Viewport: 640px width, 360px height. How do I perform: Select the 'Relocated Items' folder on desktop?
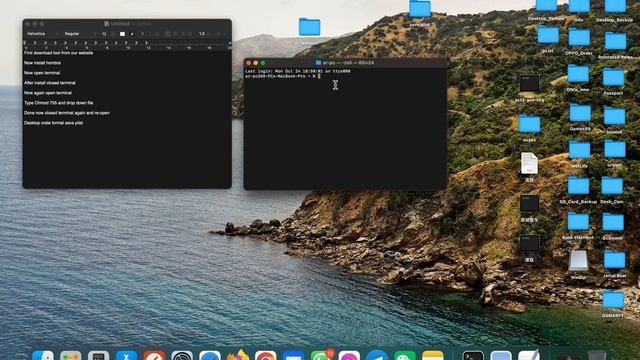click(616, 41)
